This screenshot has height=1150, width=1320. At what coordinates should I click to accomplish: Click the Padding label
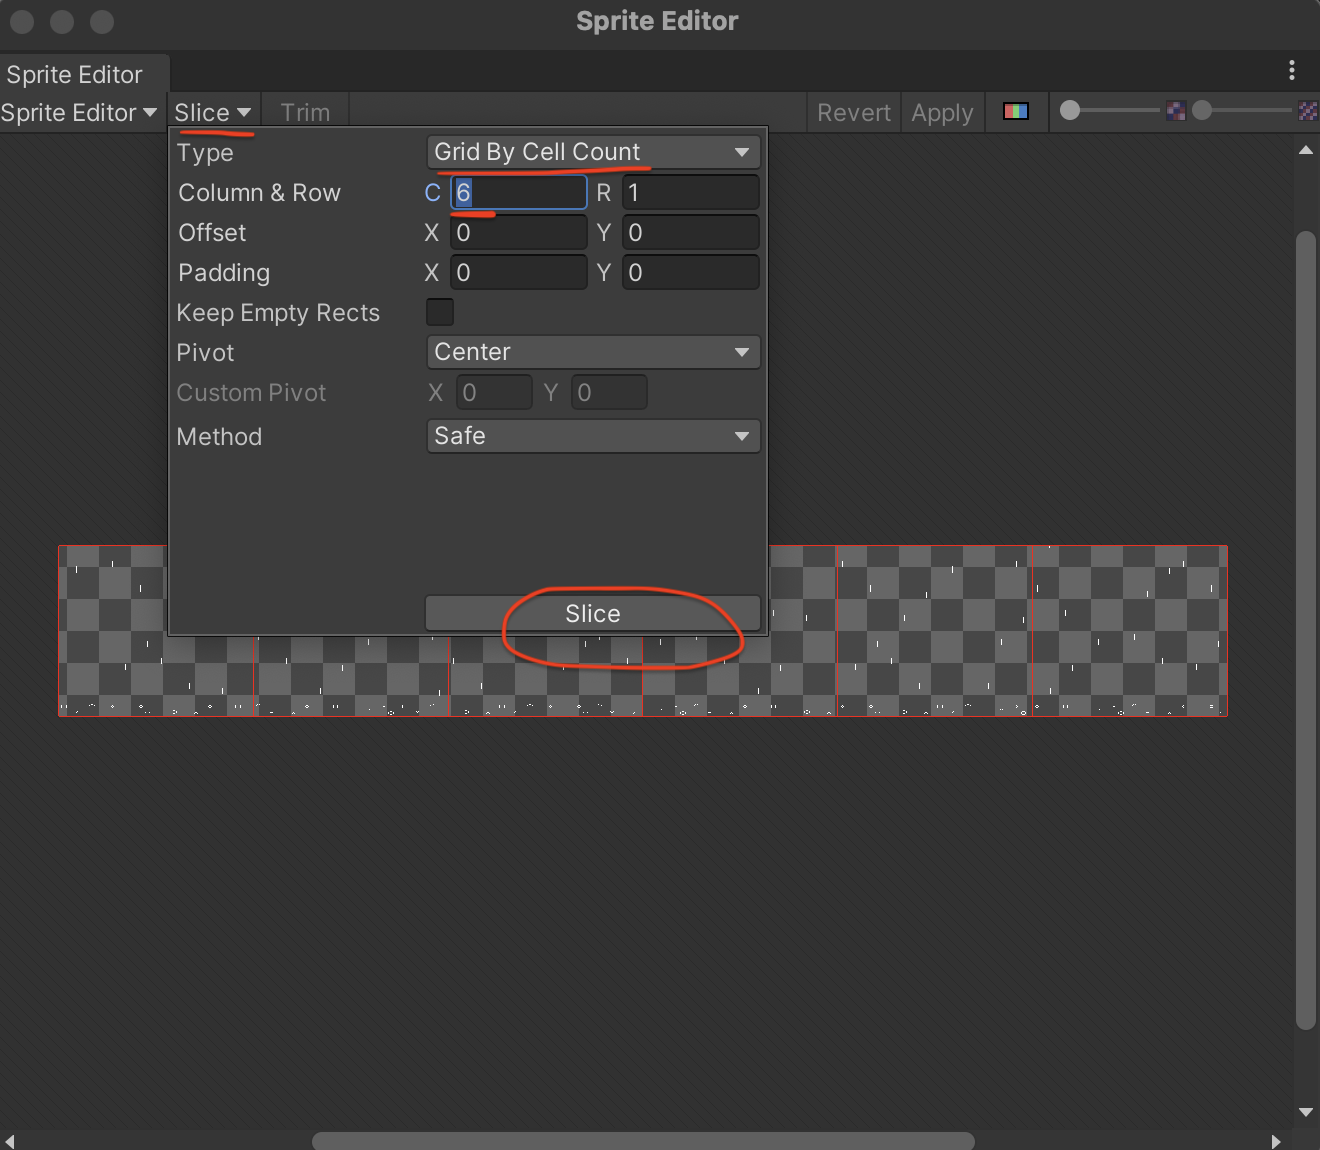coord(224,273)
